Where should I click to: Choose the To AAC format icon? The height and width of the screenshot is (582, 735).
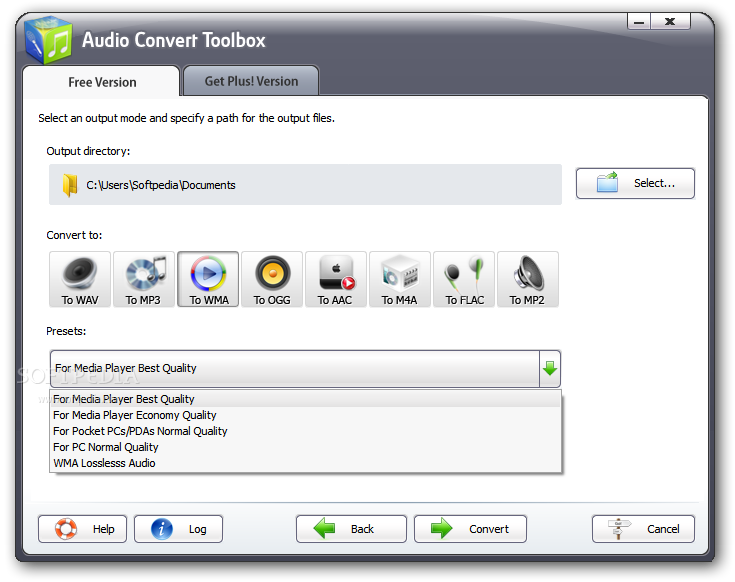(x=336, y=279)
